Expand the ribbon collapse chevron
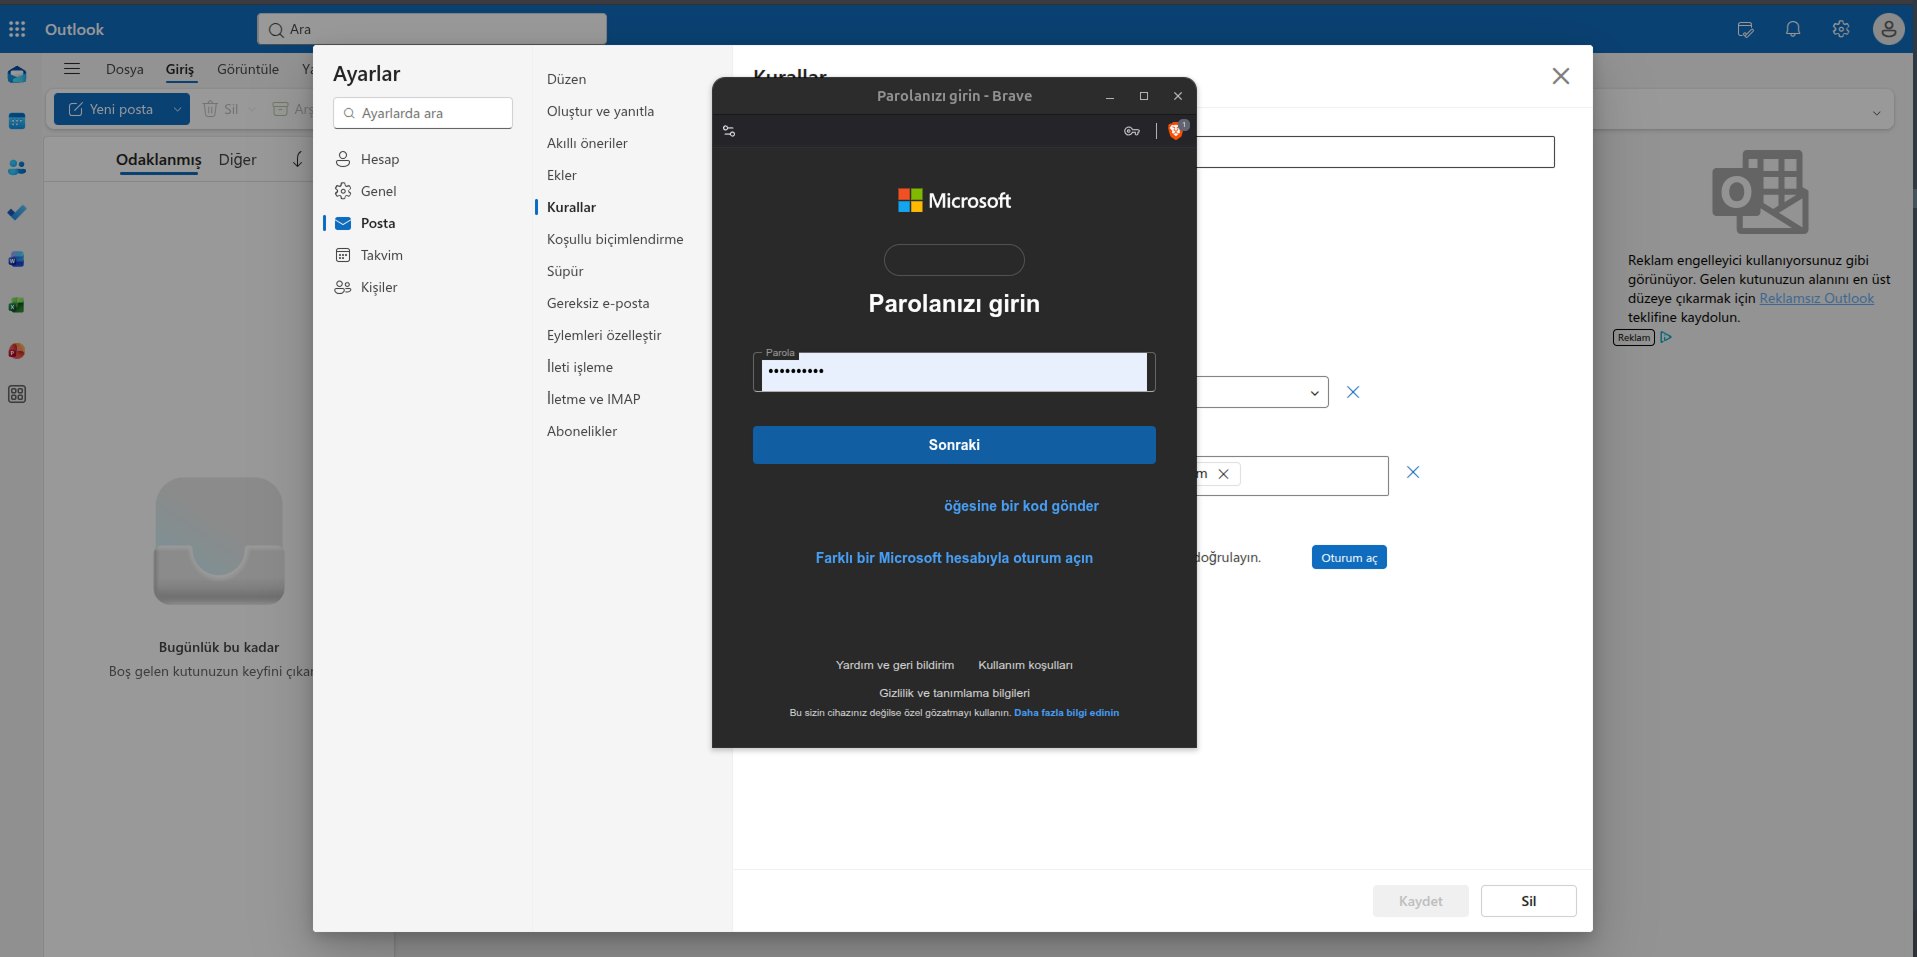The height and width of the screenshot is (957, 1917). coord(1876,113)
